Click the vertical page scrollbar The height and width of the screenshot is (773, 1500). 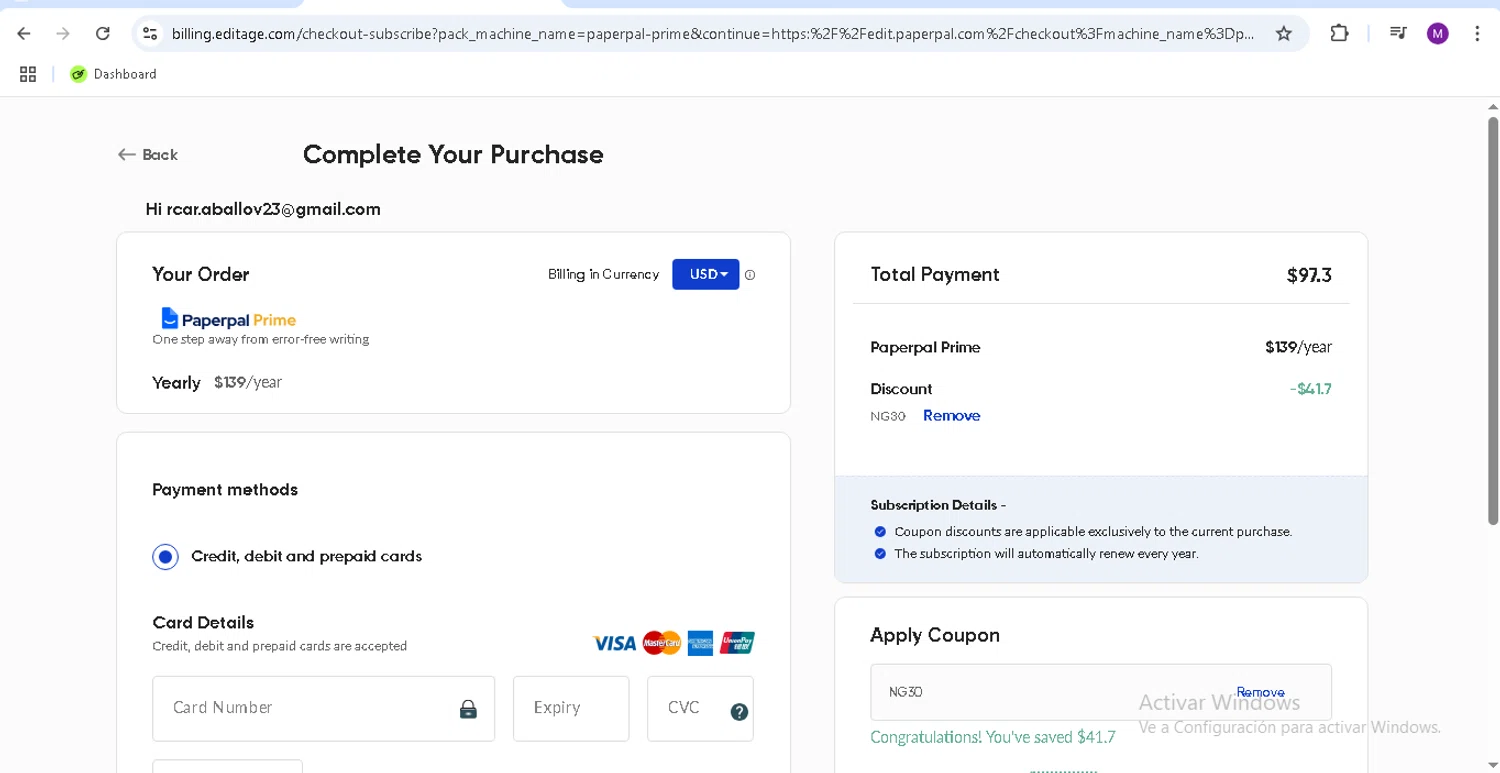click(1493, 320)
